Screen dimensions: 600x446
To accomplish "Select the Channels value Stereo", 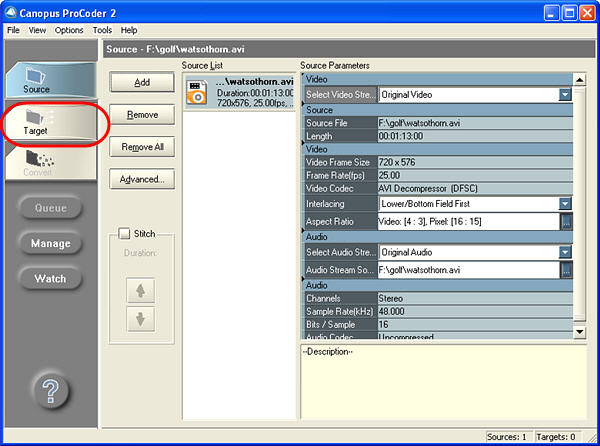I will [x=475, y=298].
